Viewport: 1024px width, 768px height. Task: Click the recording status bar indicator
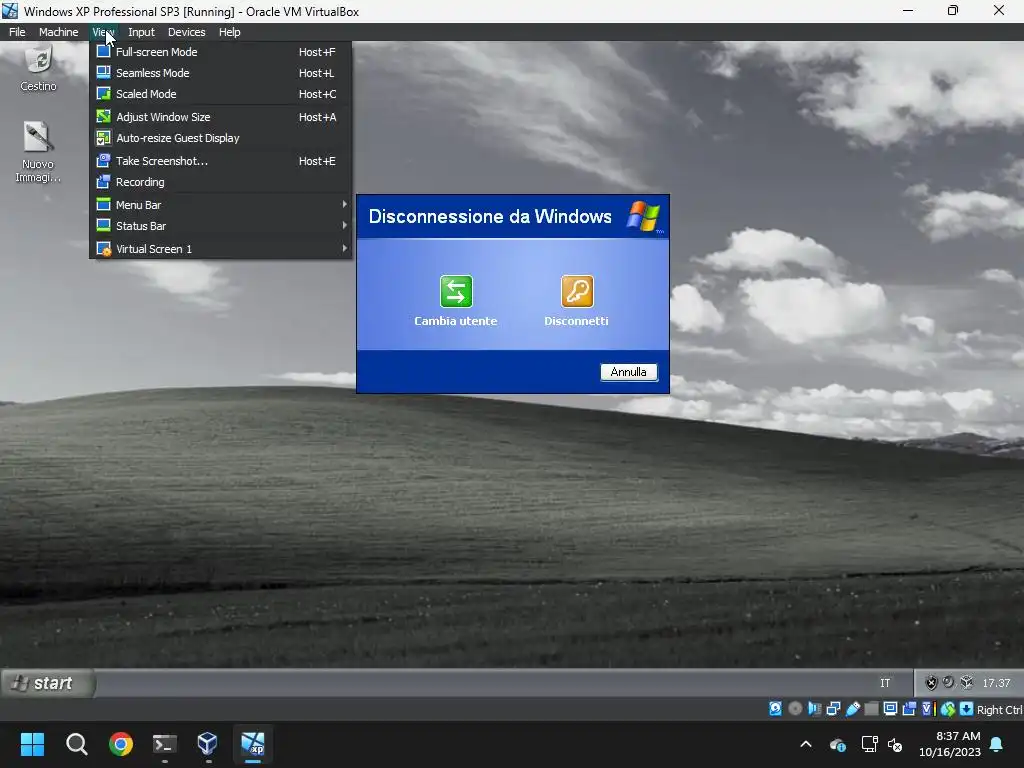[909, 709]
